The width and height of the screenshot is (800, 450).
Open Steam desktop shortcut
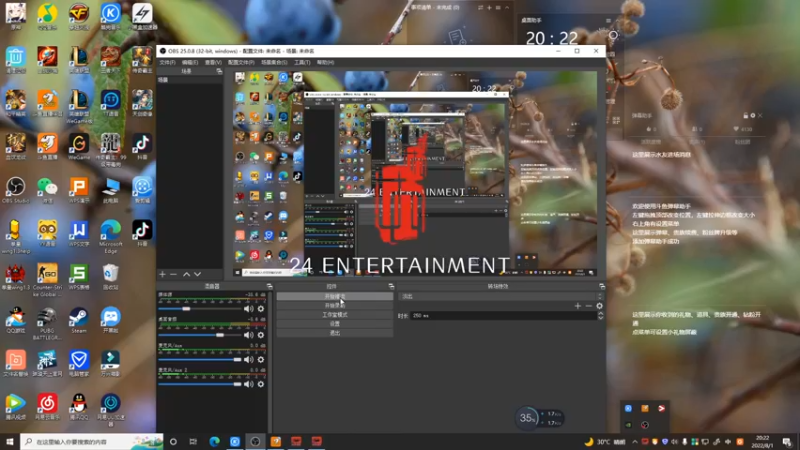(x=79, y=320)
